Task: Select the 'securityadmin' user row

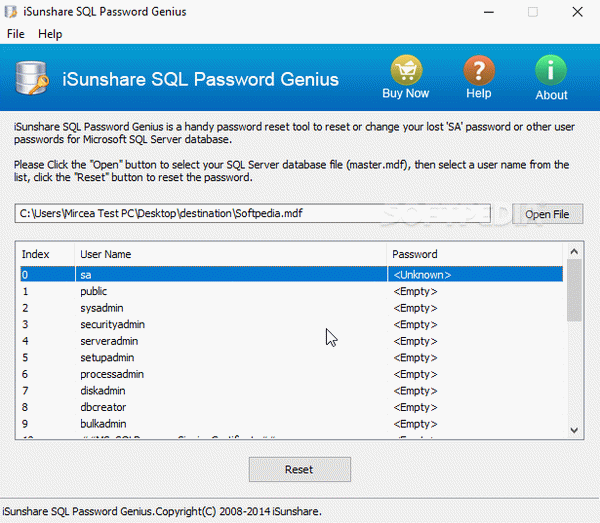Action: (x=292, y=324)
